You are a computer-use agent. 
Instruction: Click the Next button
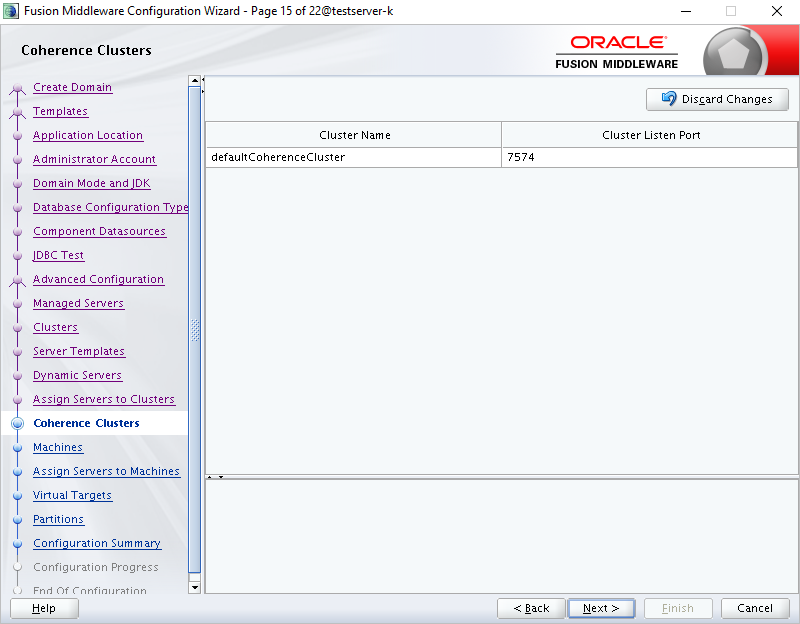(x=601, y=608)
